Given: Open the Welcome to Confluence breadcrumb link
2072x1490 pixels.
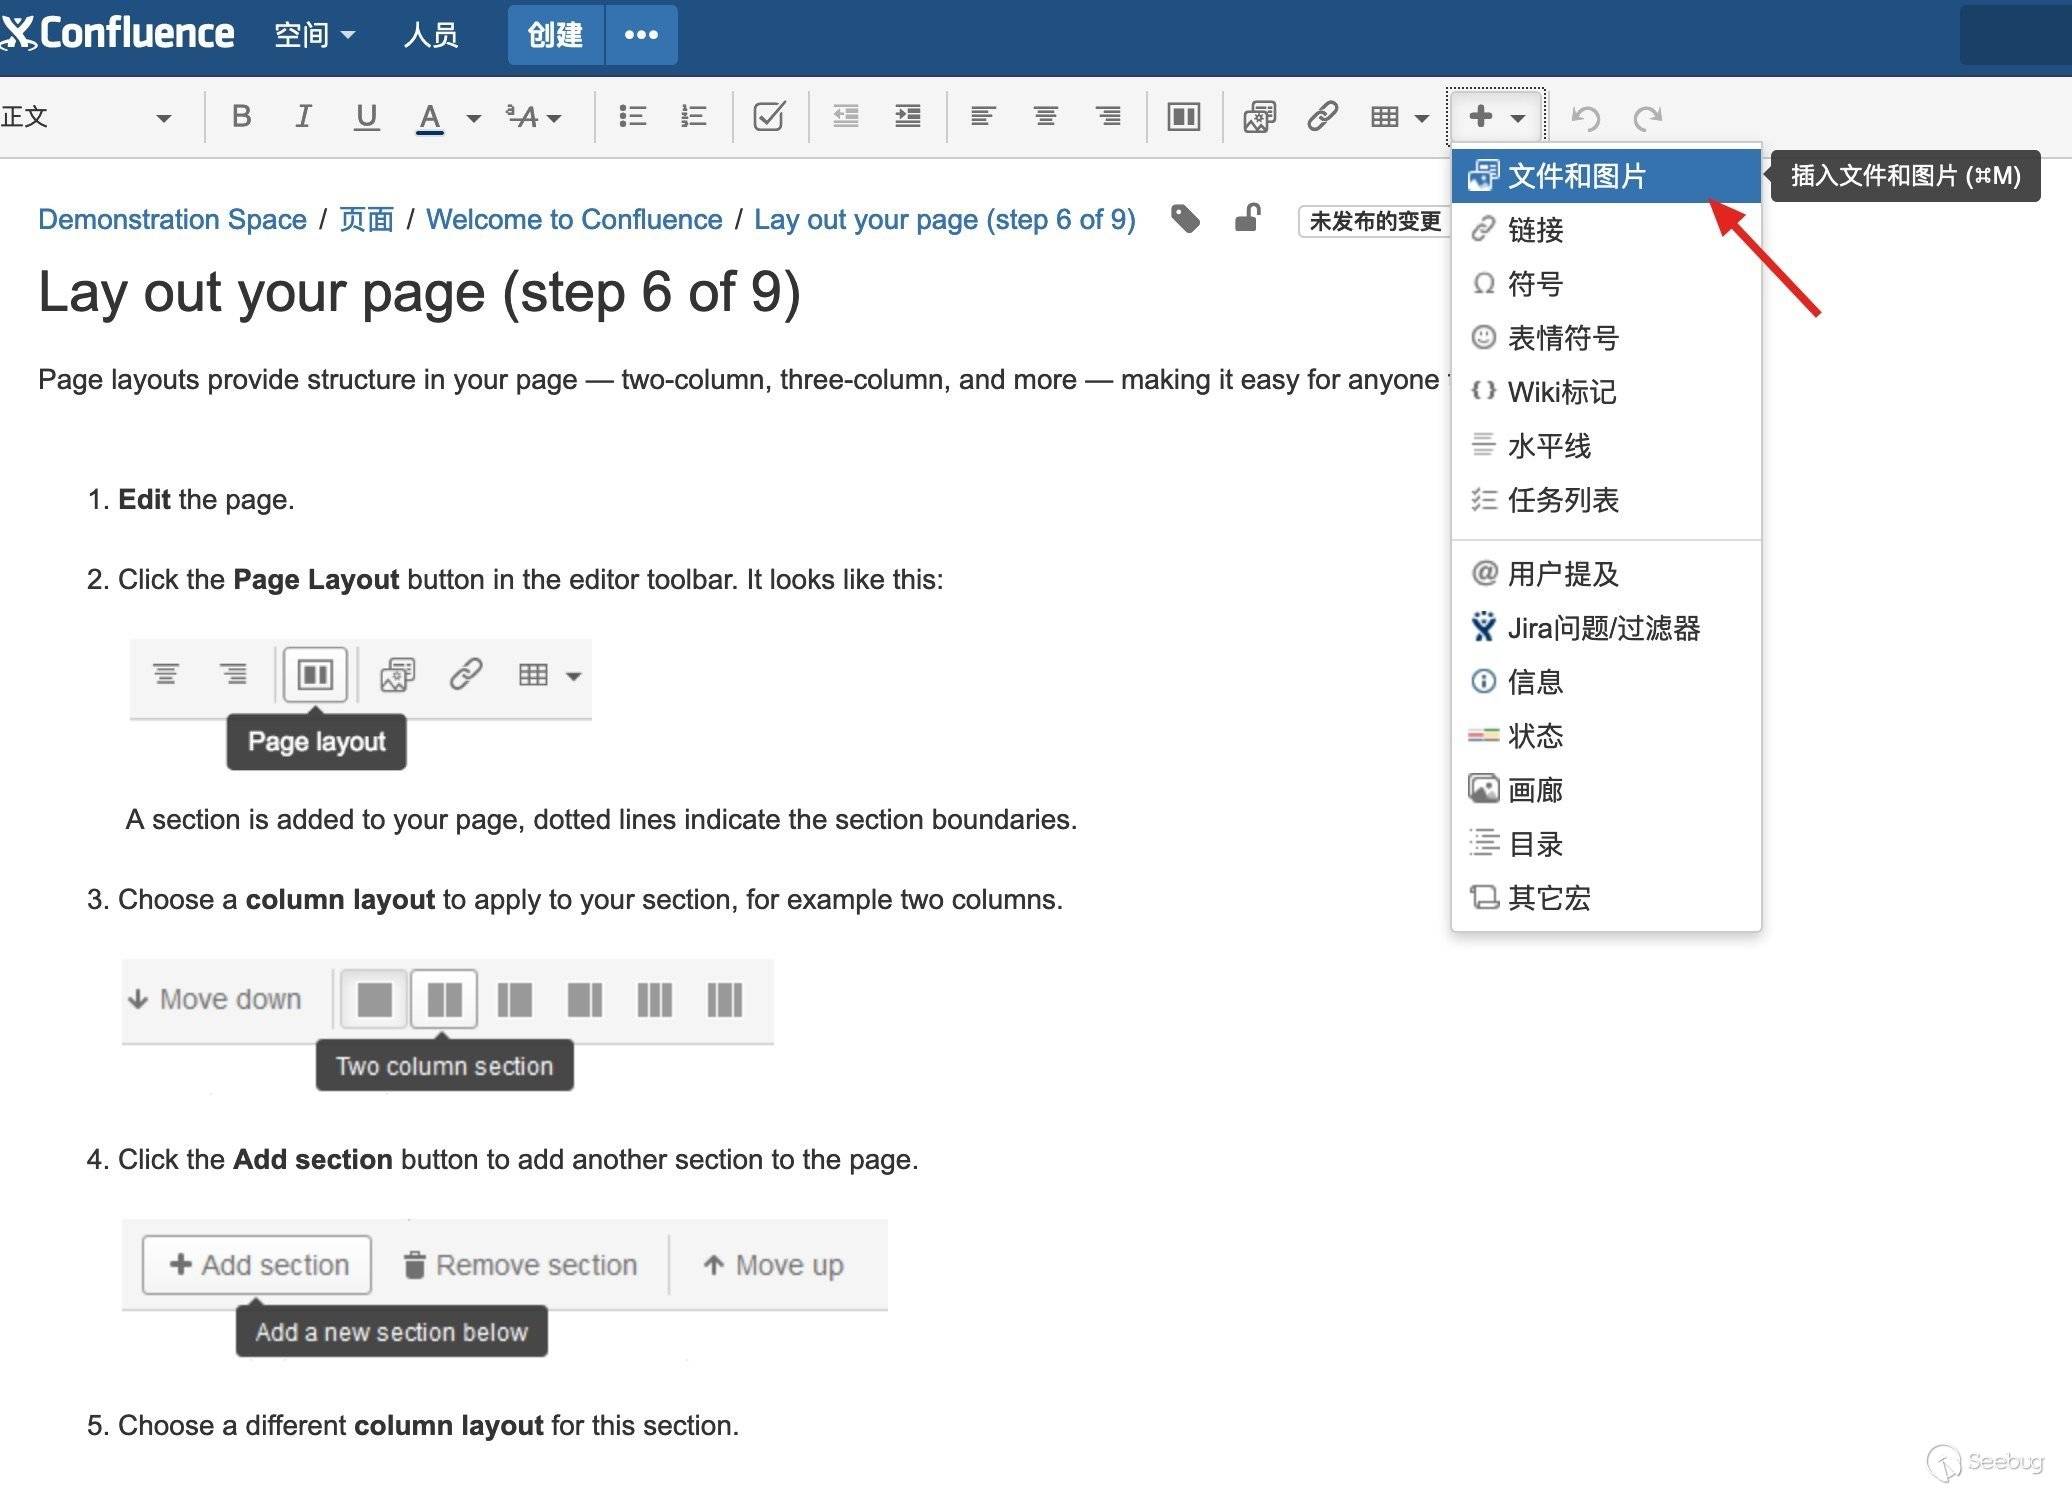Looking at the screenshot, I should [574, 219].
